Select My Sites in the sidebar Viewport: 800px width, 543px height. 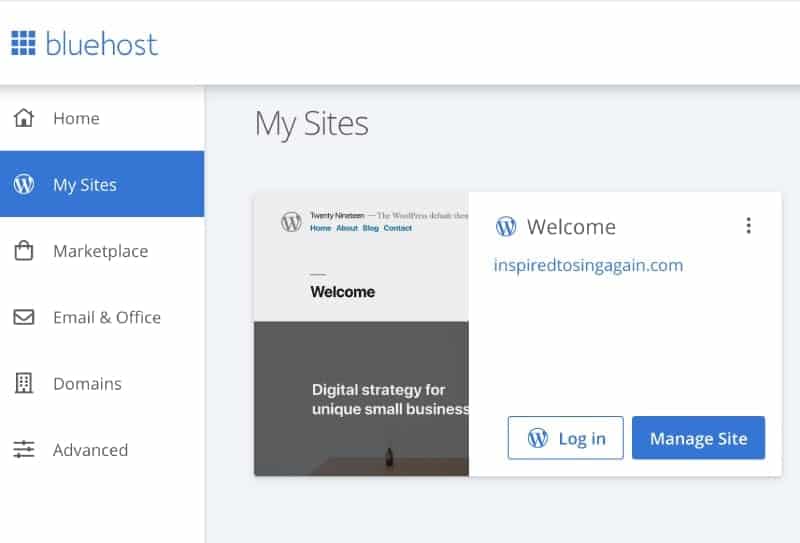tap(102, 184)
